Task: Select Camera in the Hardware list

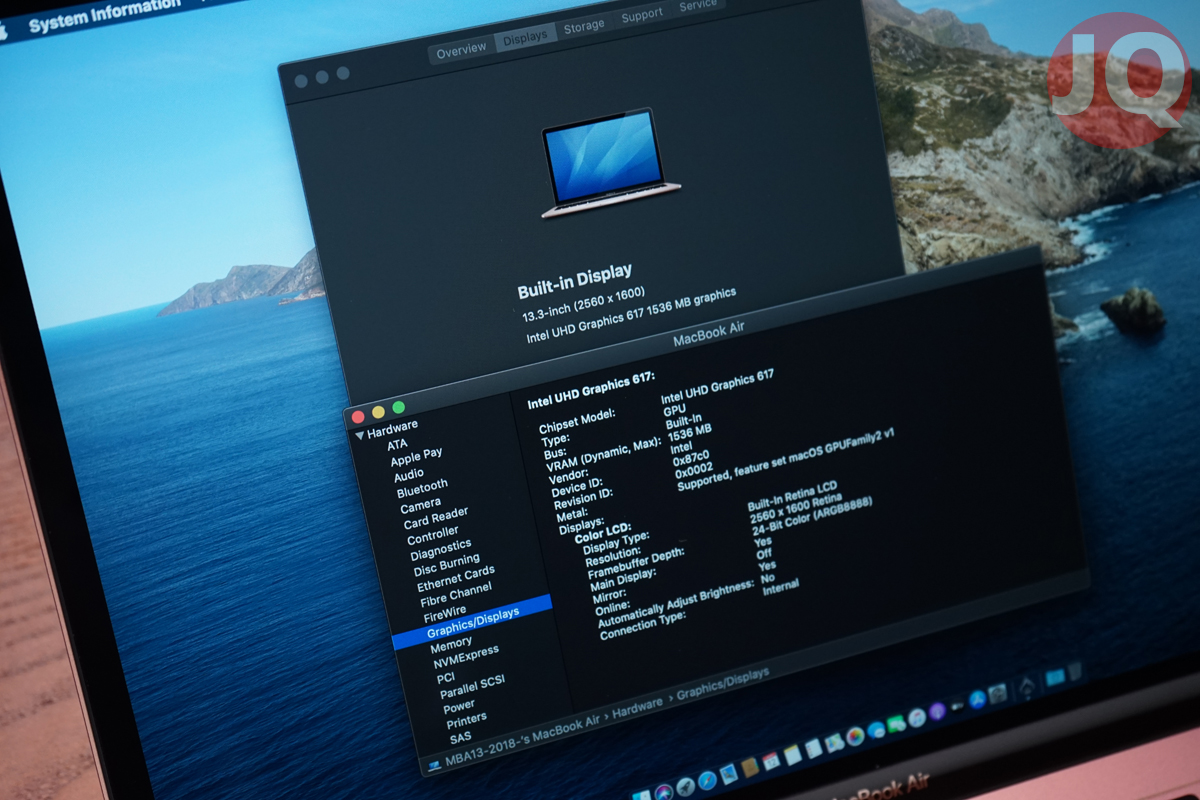Action: (421, 505)
